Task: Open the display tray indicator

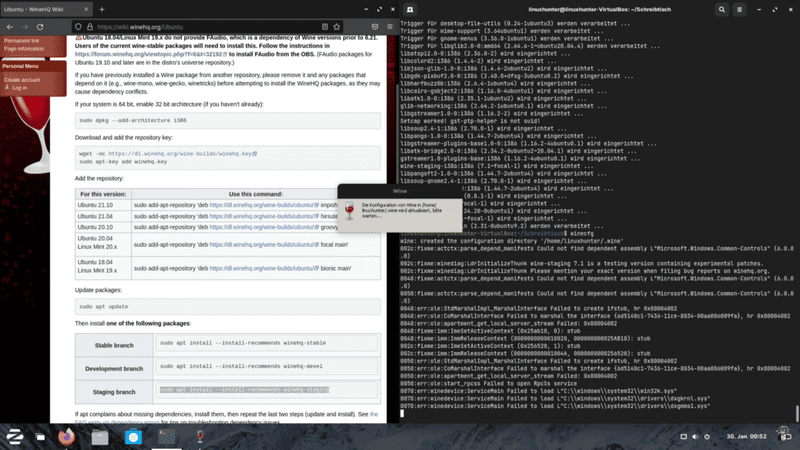Action: 683,437
